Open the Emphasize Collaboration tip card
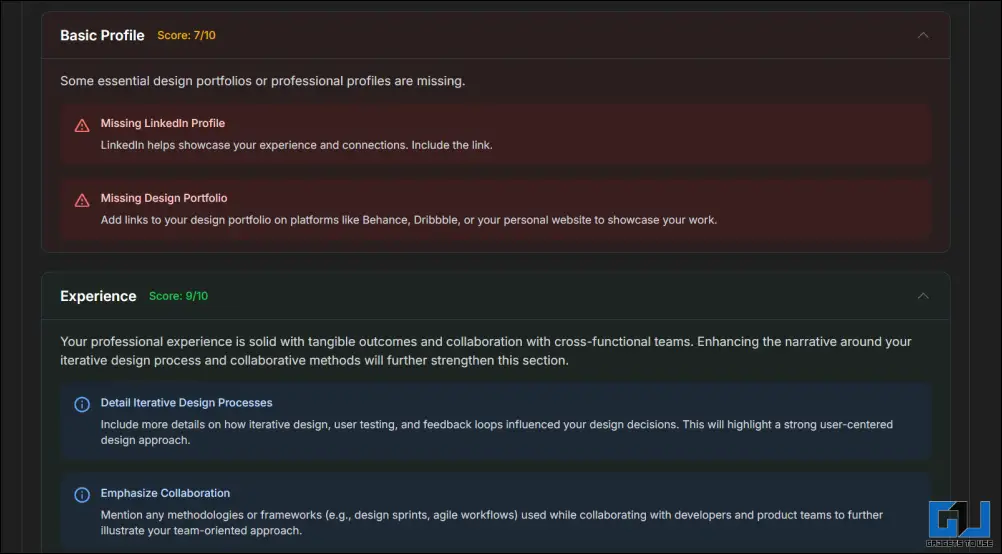This screenshot has height=554, width=1002. point(495,511)
